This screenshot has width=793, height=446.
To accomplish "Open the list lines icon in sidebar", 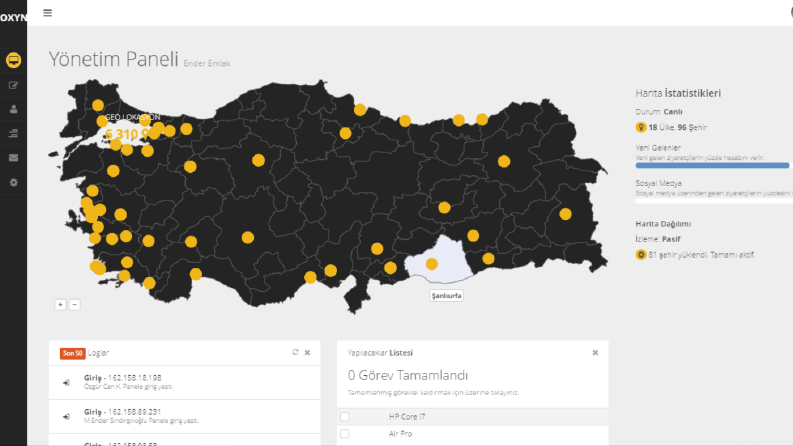I will pyautogui.click(x=14, y=133).
